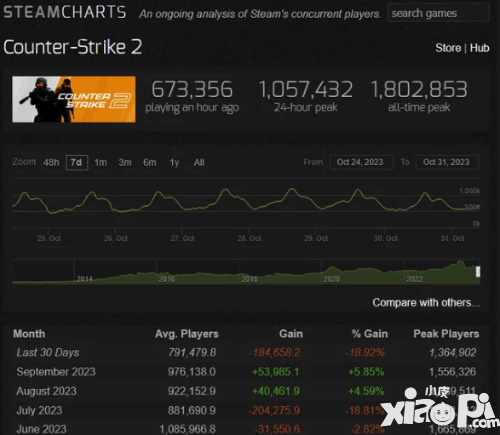
Task: Set chart zoom to 48h
Action: coord(51,163)
